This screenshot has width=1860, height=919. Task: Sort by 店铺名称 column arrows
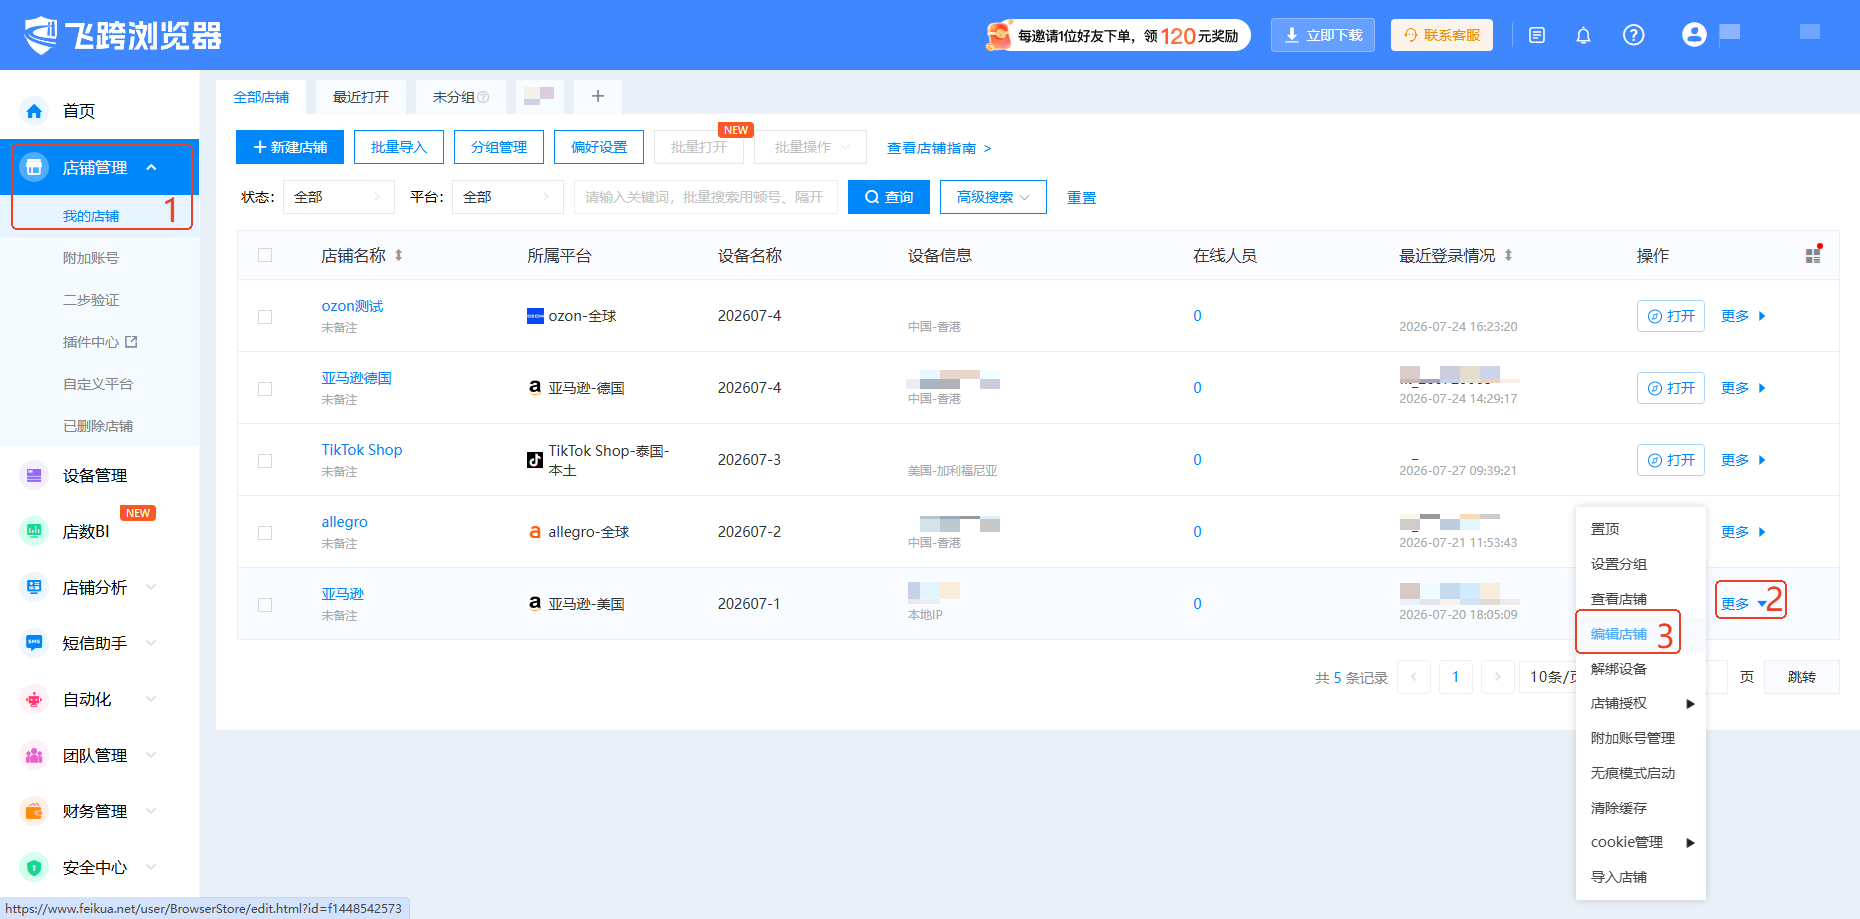[398, 255]
